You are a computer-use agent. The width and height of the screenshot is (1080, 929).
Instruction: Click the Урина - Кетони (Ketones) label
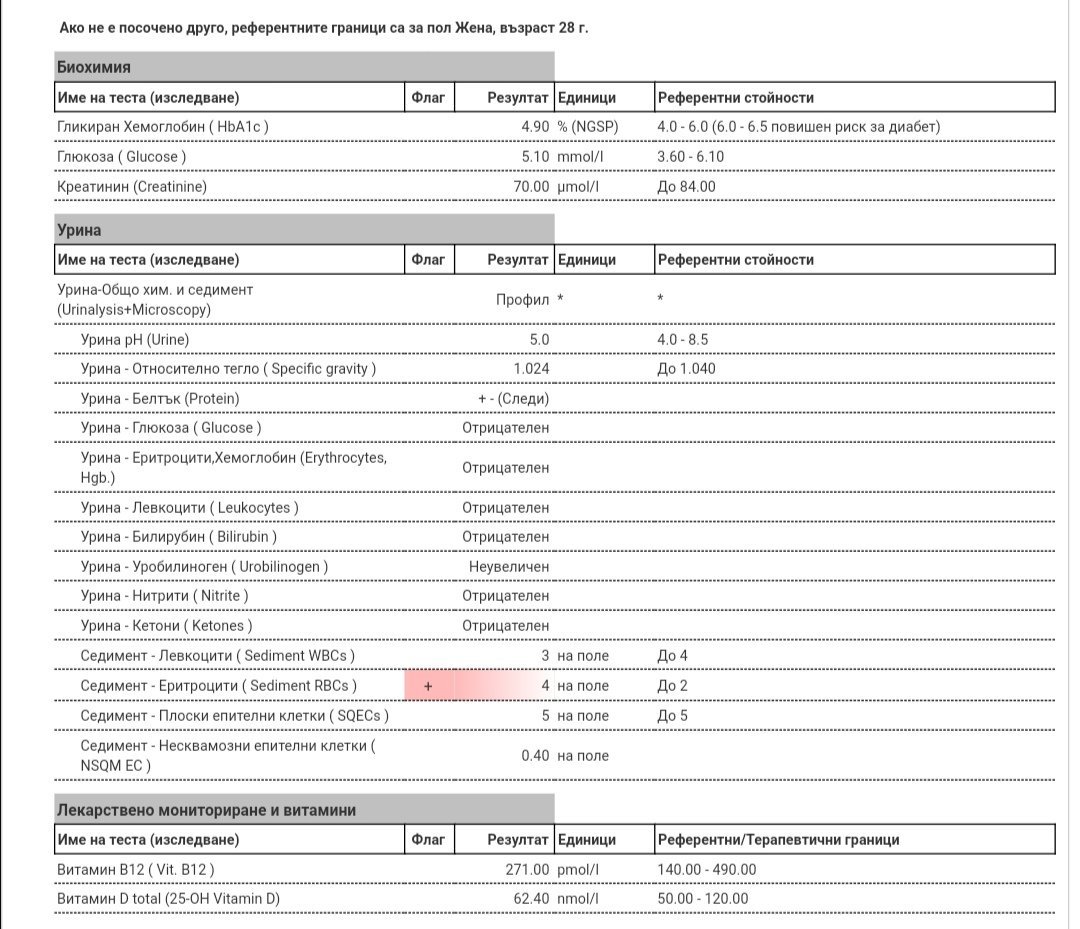tap(166, 626)
